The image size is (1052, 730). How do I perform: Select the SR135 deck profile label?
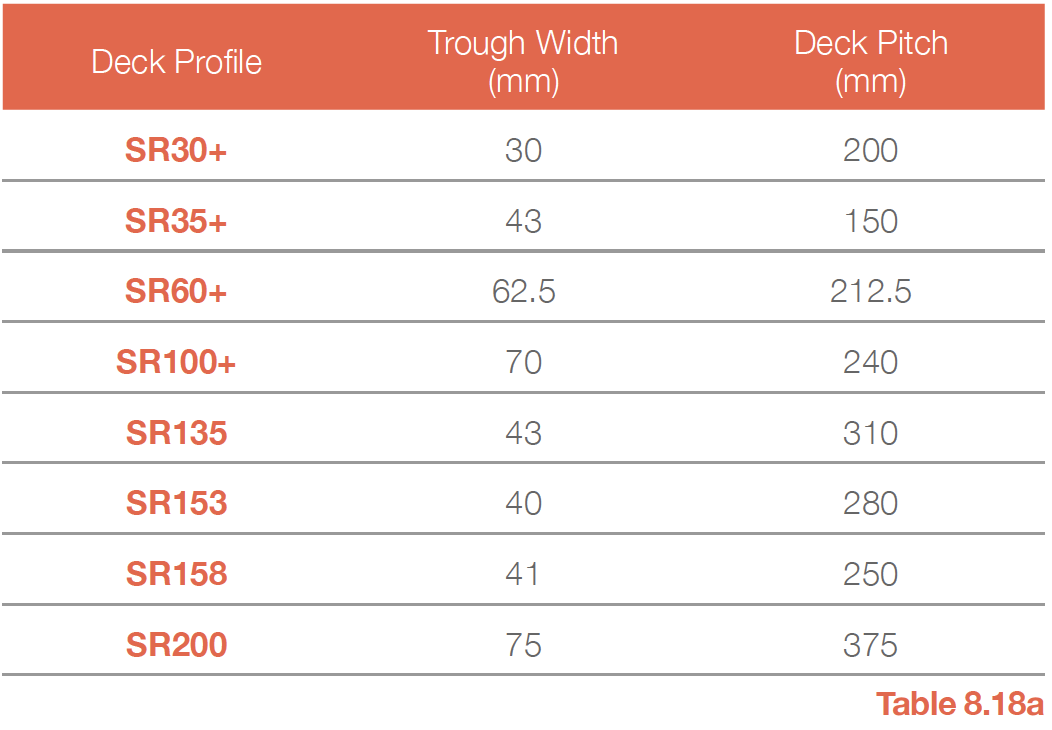pos(176,433)
